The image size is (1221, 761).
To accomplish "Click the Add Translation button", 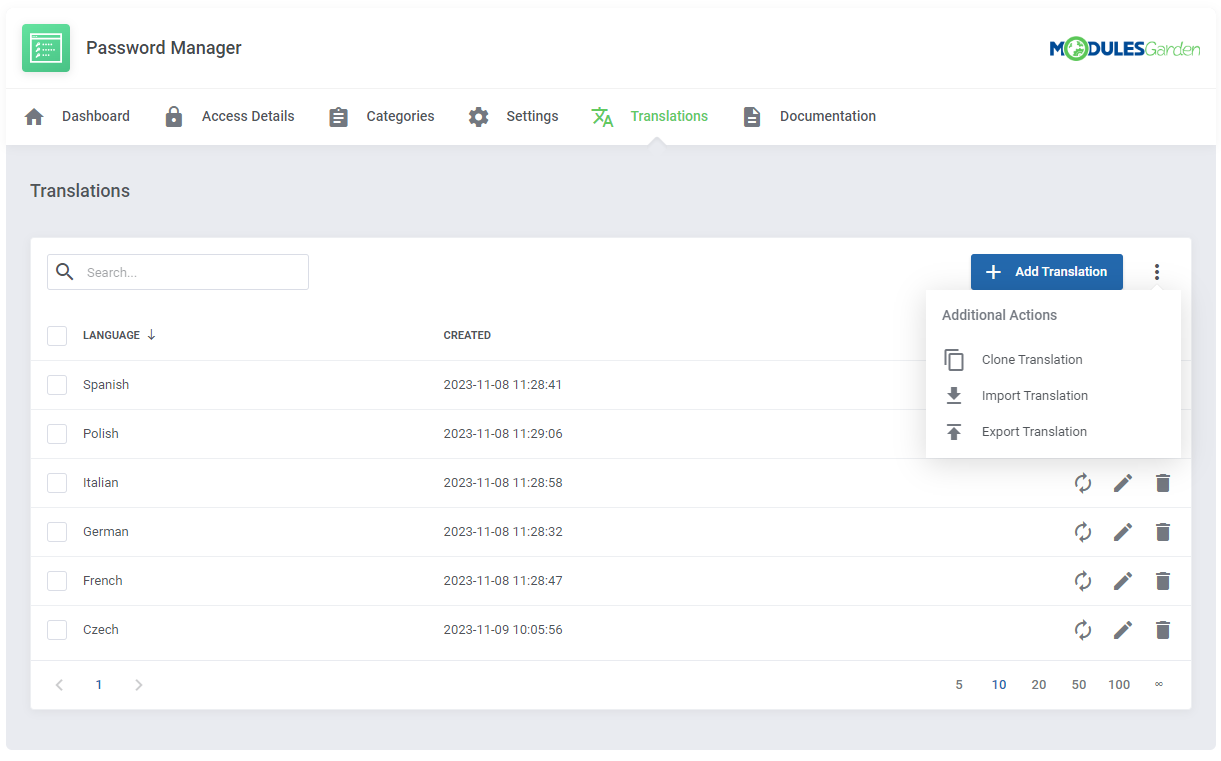I will pos(1046,272).
